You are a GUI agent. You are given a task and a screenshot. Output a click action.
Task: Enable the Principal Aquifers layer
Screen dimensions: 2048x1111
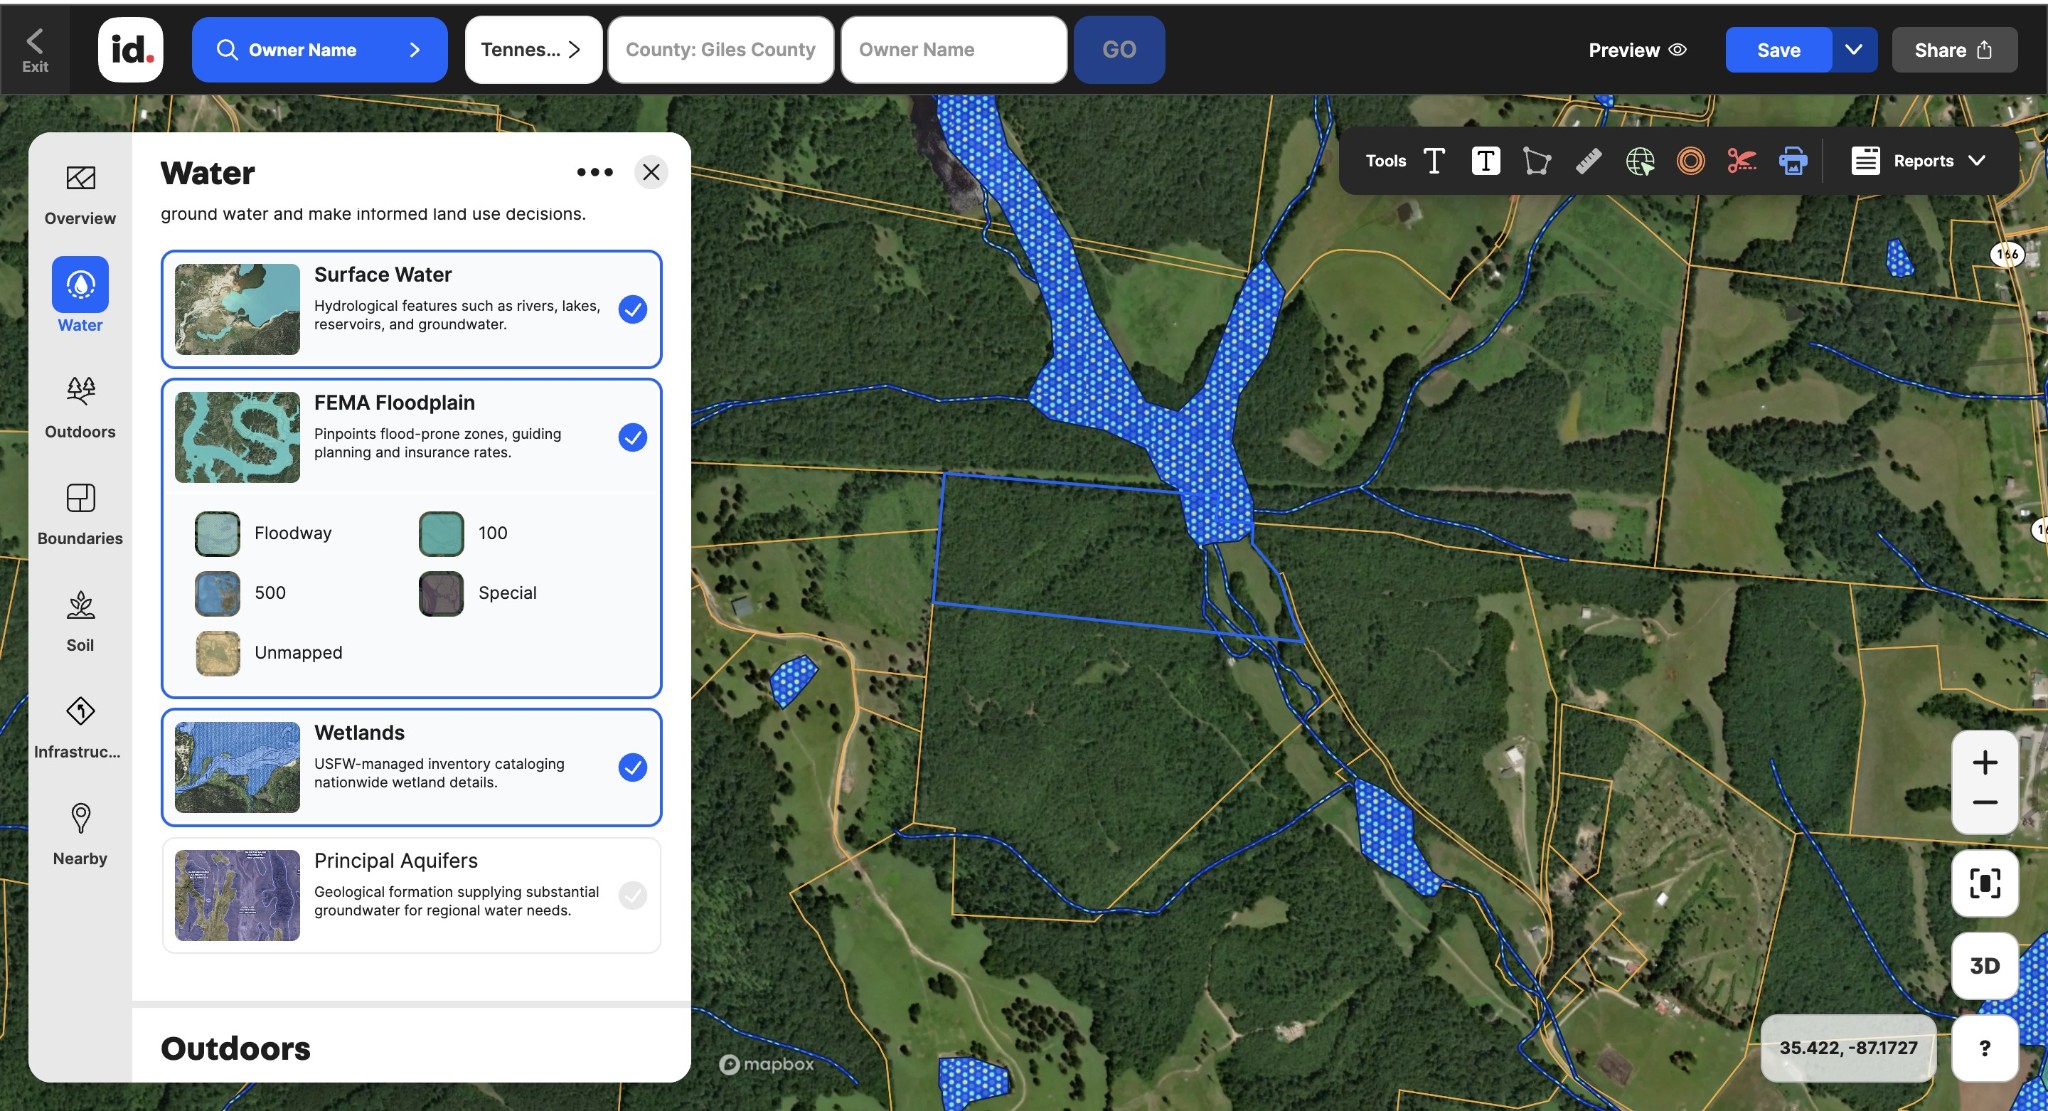632,895
